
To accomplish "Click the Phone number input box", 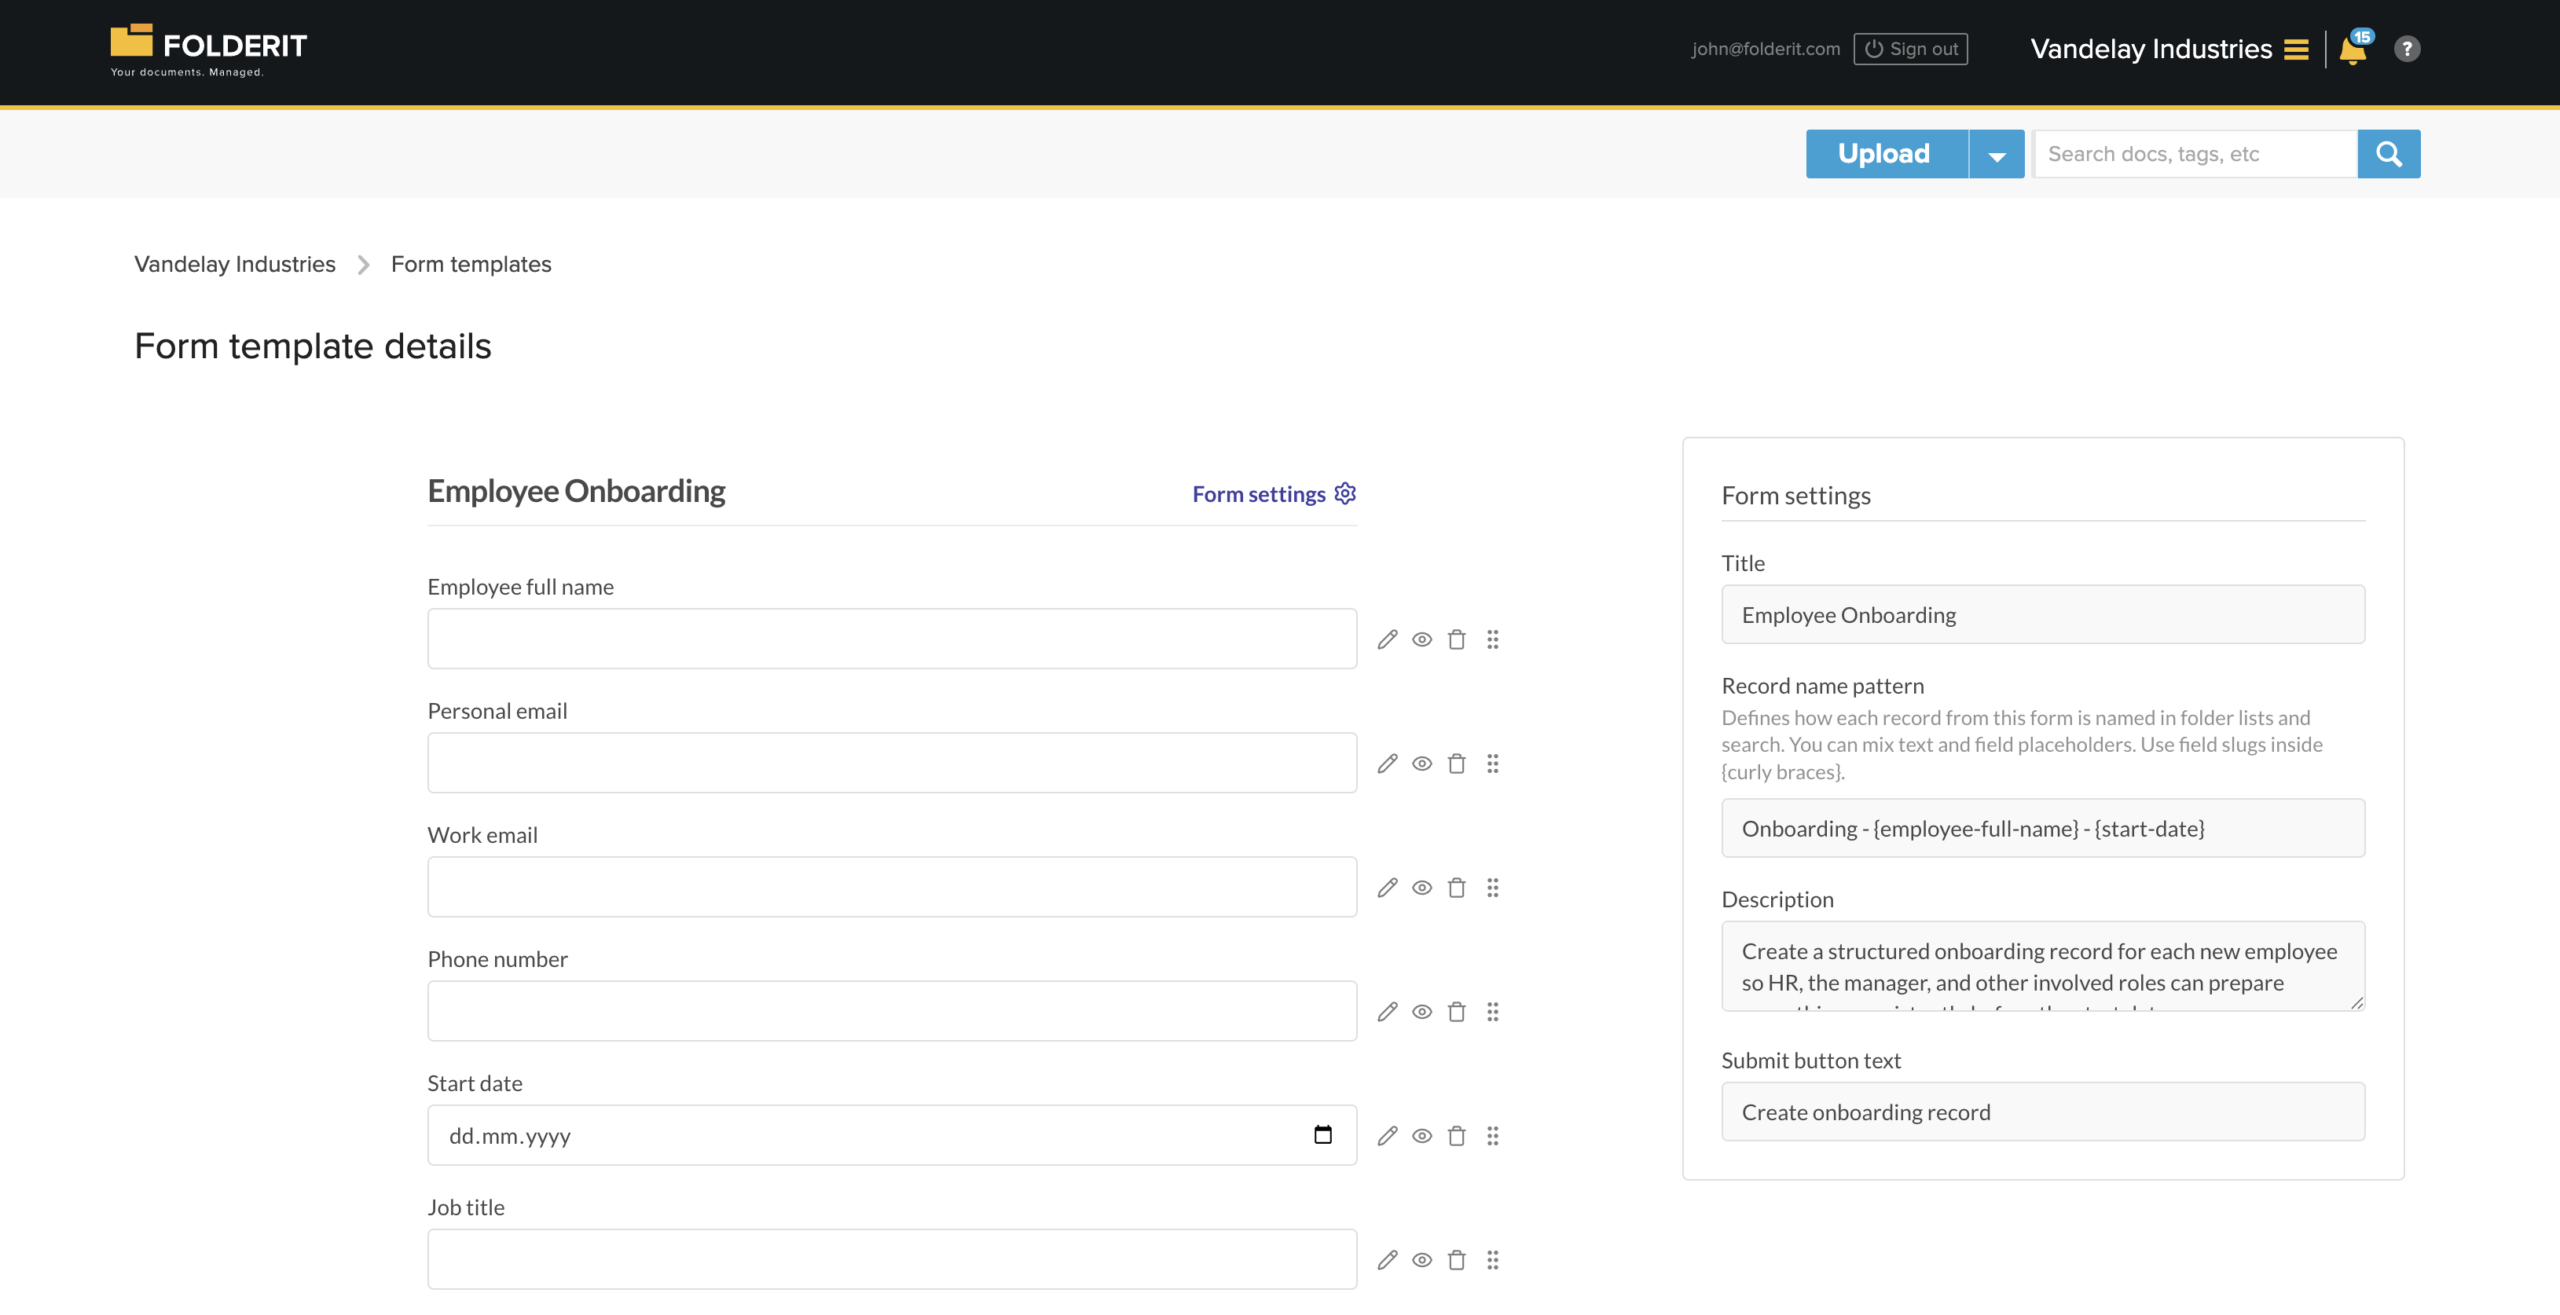I will pos(892,1010).
